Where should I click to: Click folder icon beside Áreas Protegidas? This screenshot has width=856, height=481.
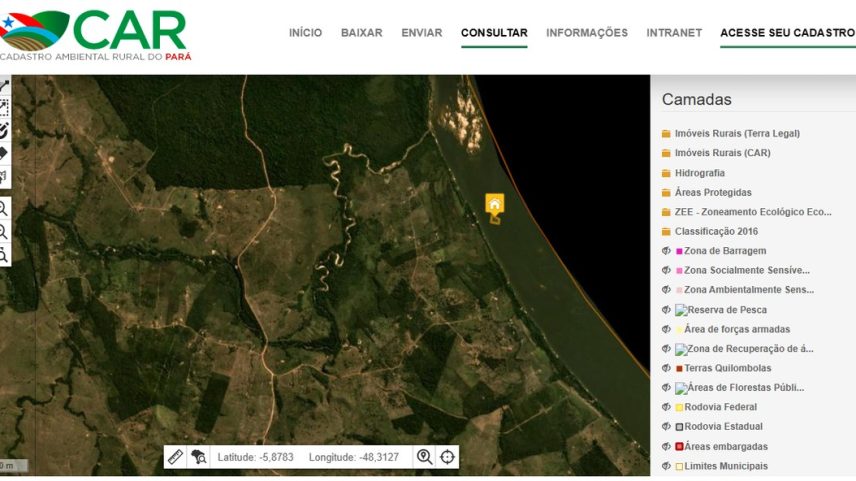[666, 192]
